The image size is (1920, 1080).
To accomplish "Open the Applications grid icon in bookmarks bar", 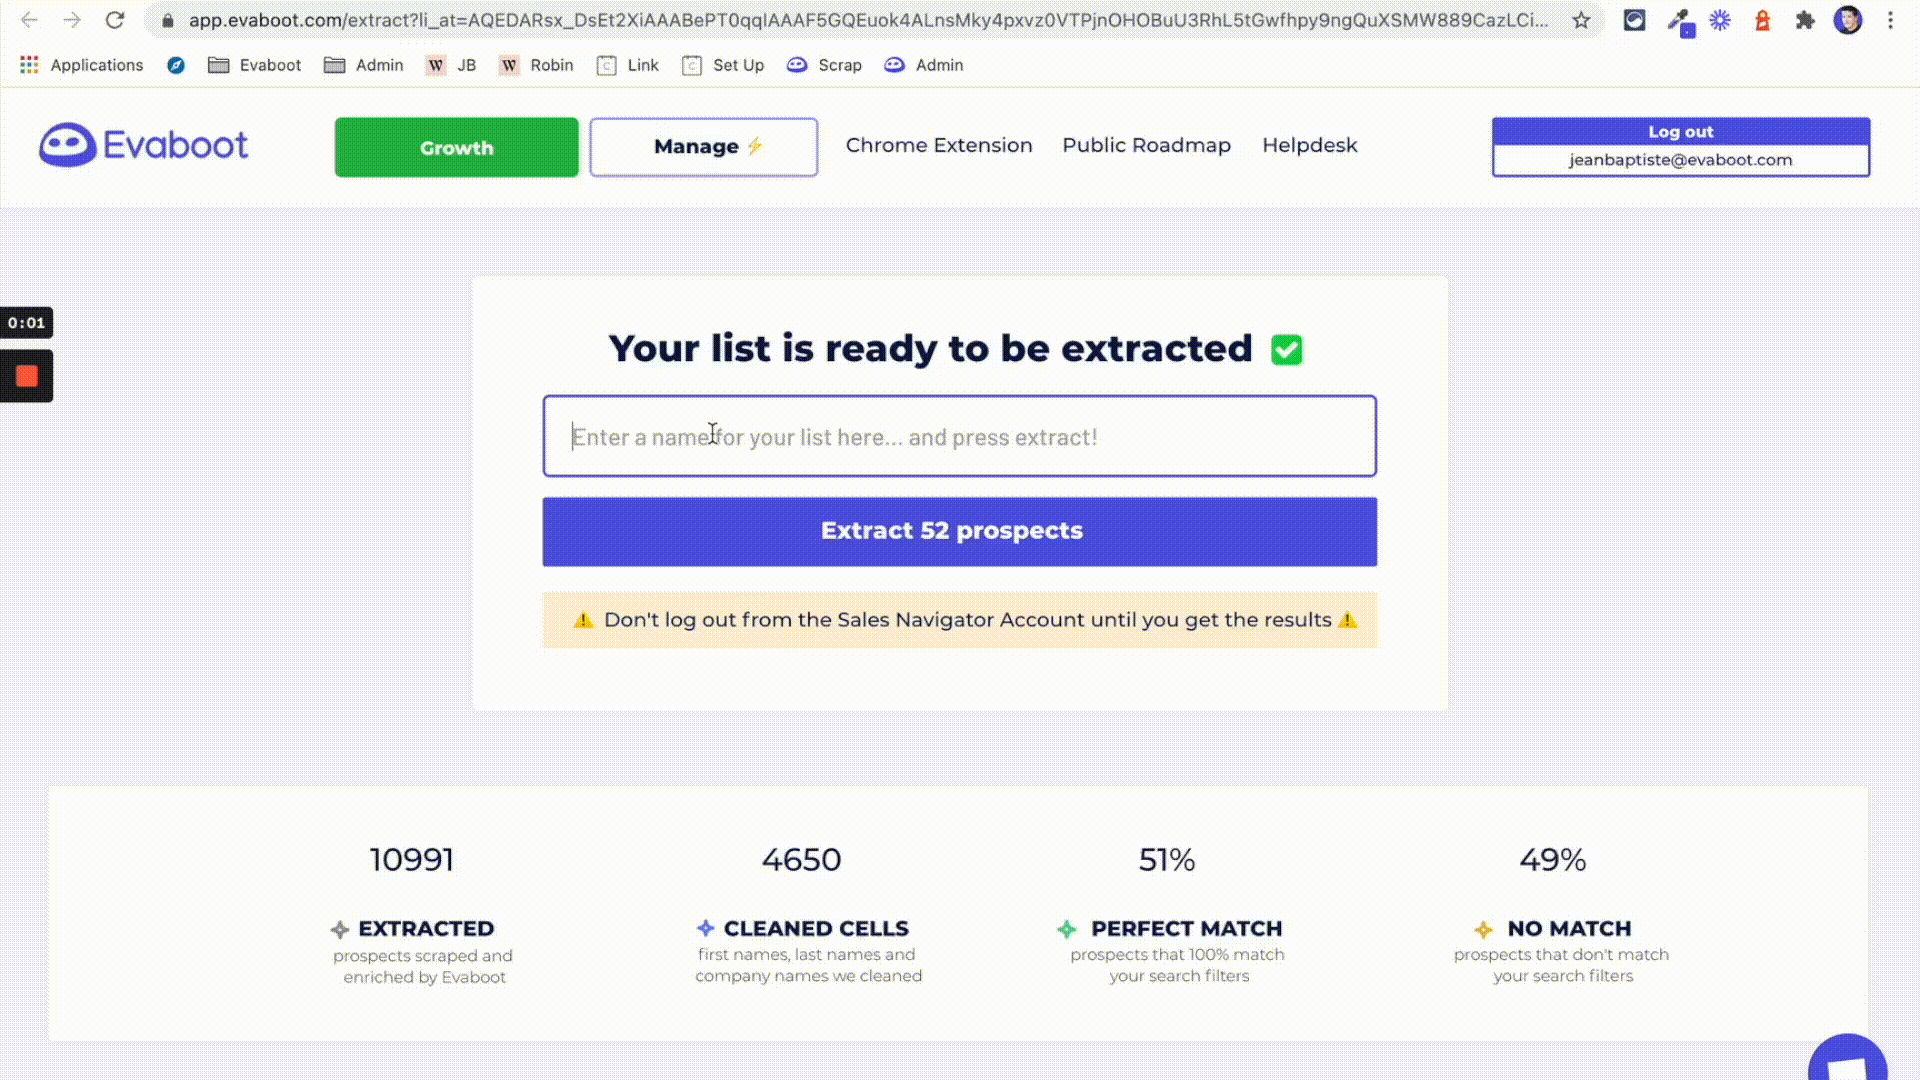I will pos(29,65).
